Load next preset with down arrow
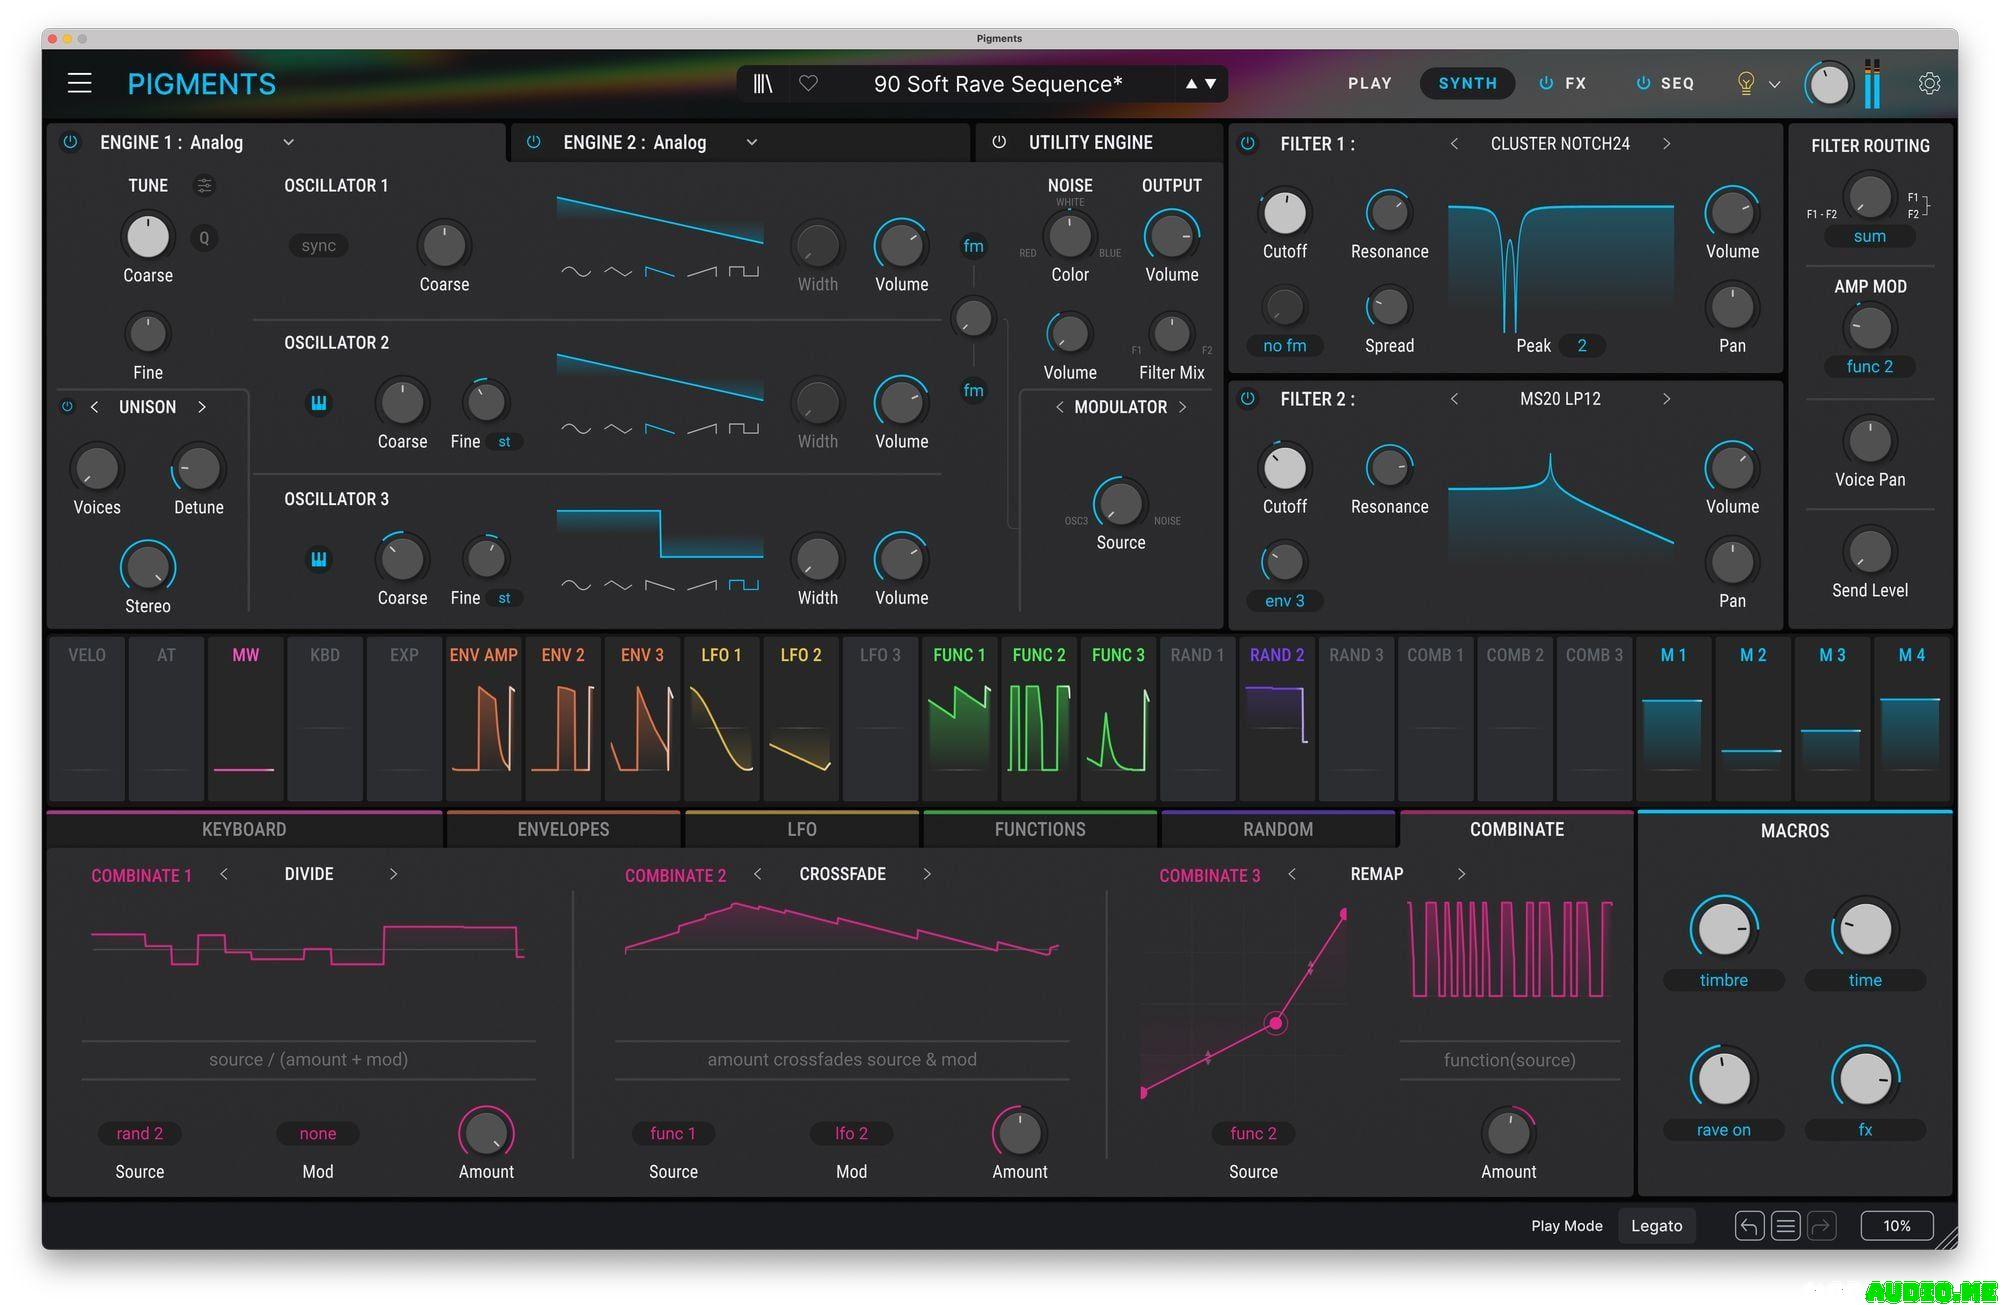Image resolution: width=2000 pixels, height=1305 pixels. tap(1211, 84)
